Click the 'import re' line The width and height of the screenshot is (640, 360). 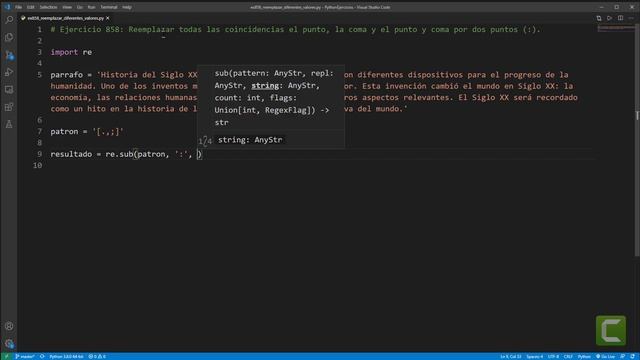click(x=71, y=52)
